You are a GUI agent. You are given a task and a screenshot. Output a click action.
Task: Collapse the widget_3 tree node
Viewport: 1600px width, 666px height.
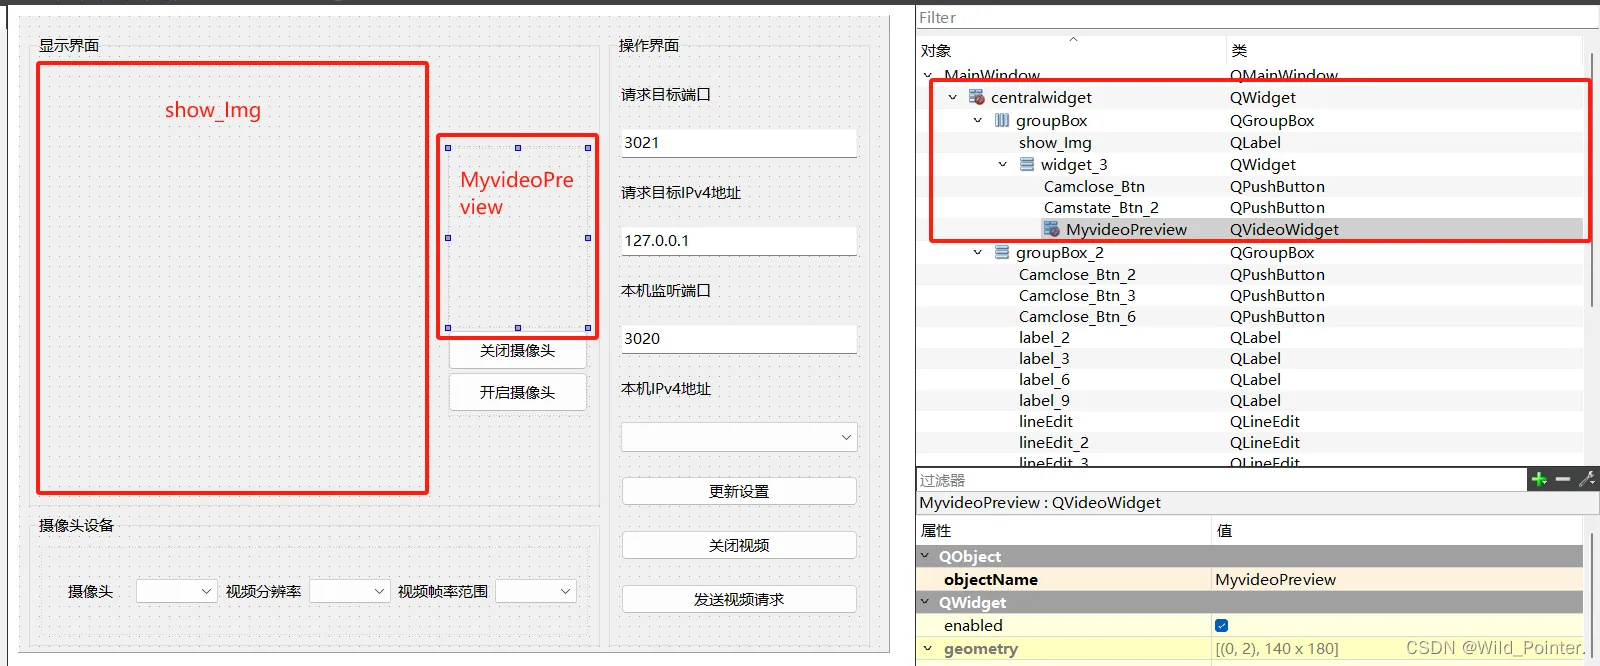1003,164
